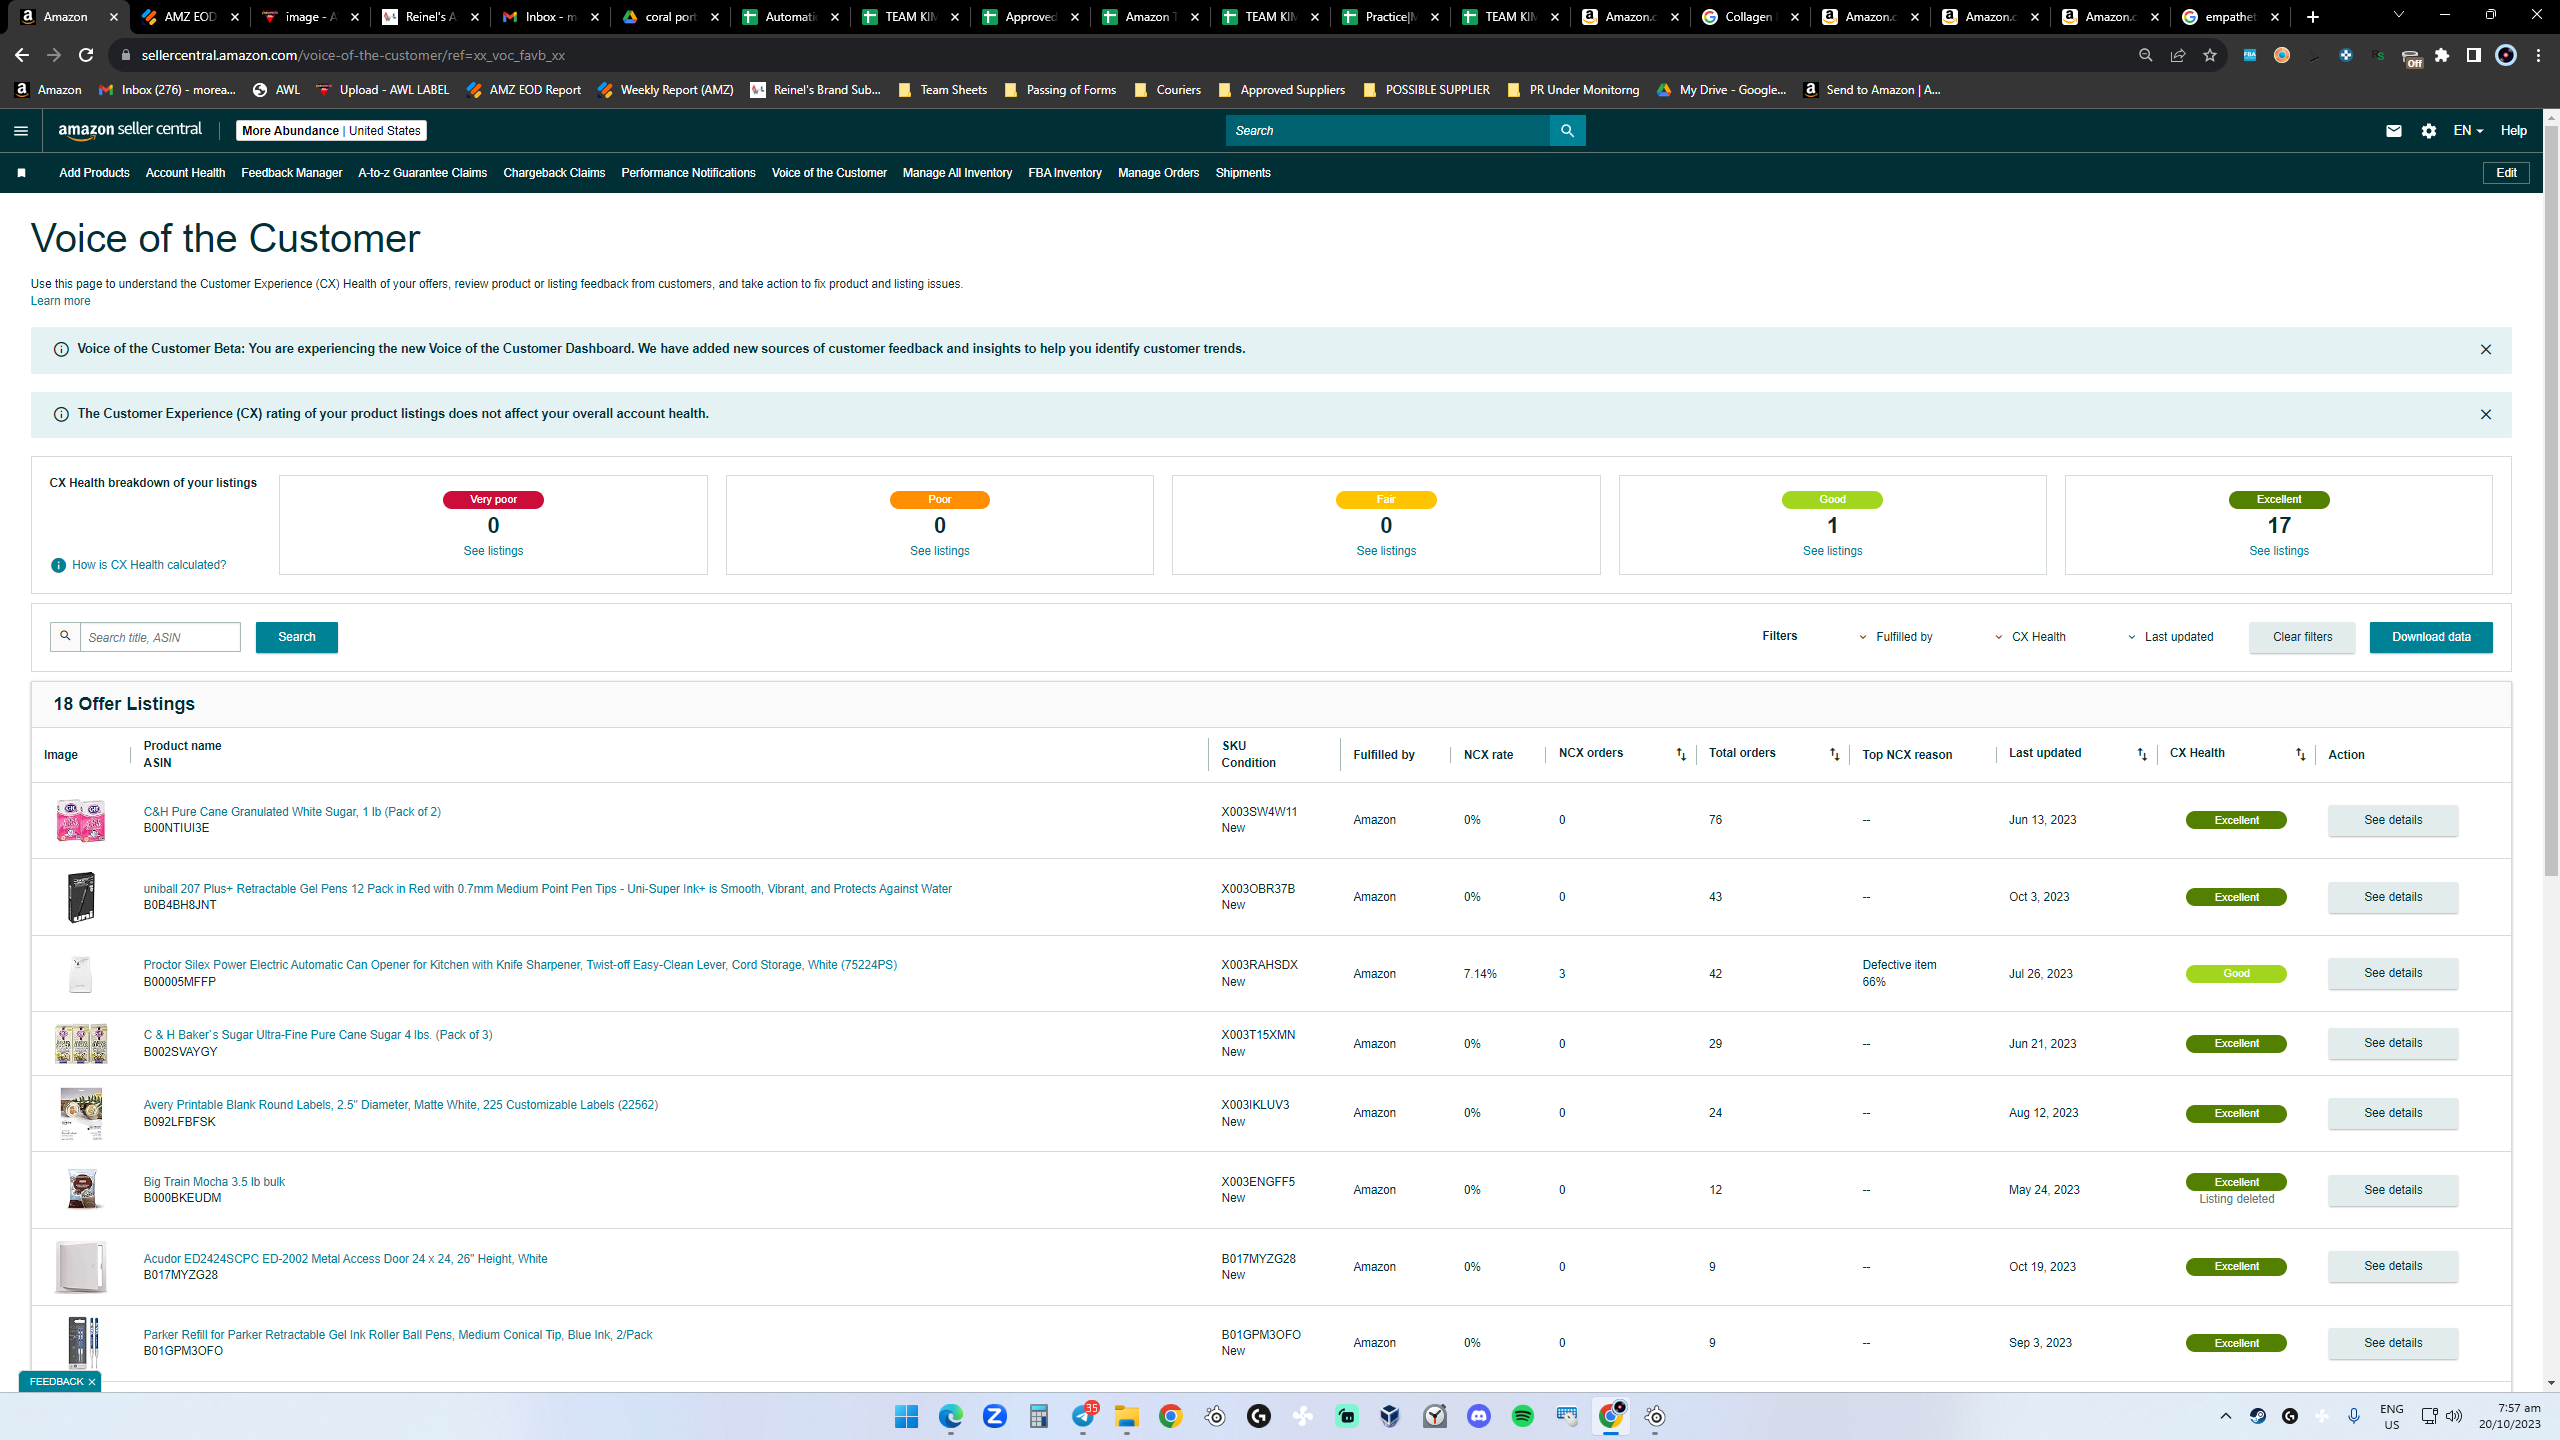Viewport: 2560px width, 1440px height.
Task: Open the AWL LABEL Upload bookmark
Action: (383, 90)
